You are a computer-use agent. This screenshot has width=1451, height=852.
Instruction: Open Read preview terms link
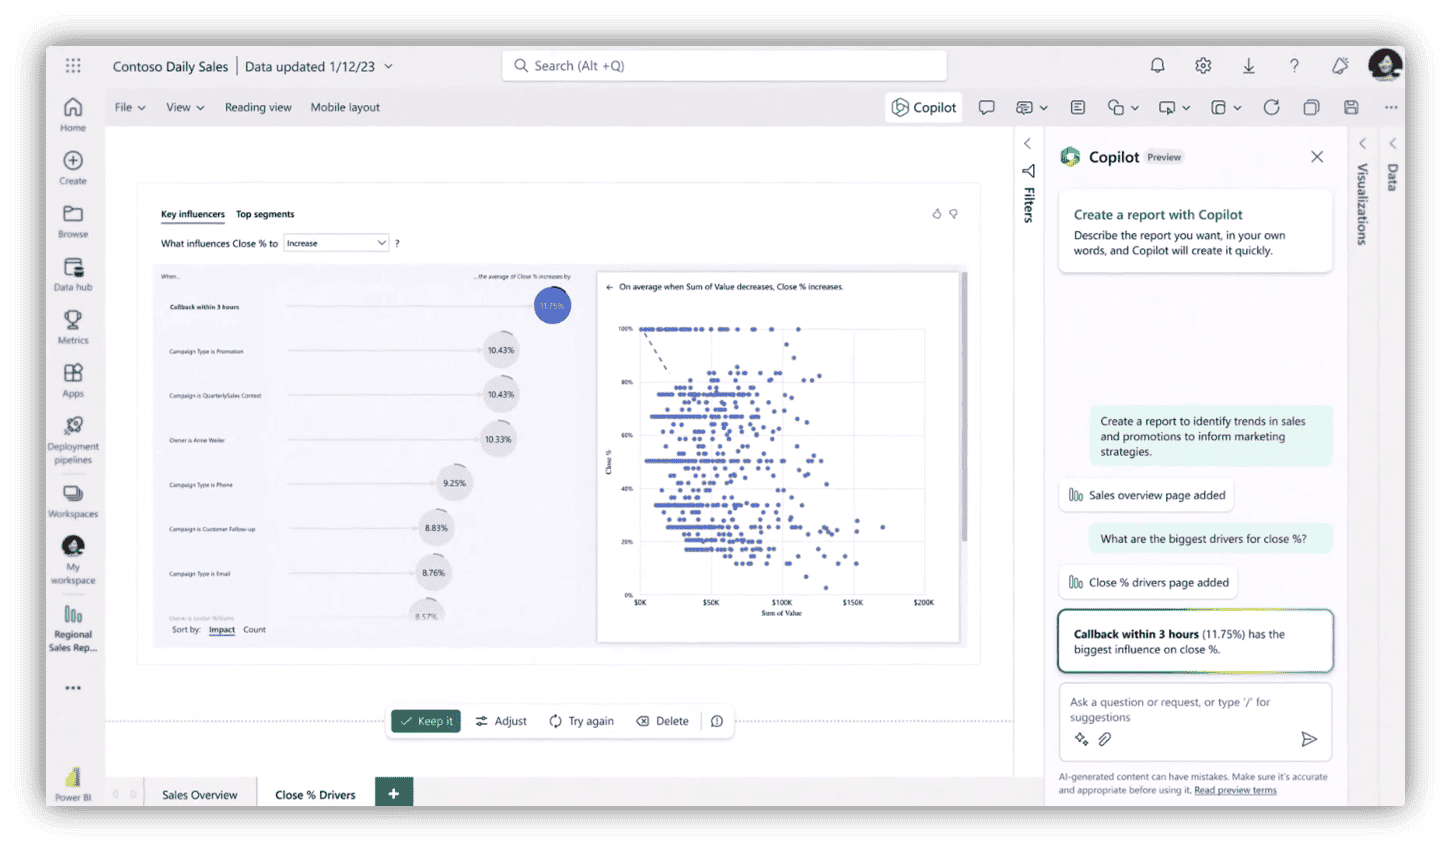1235,790
